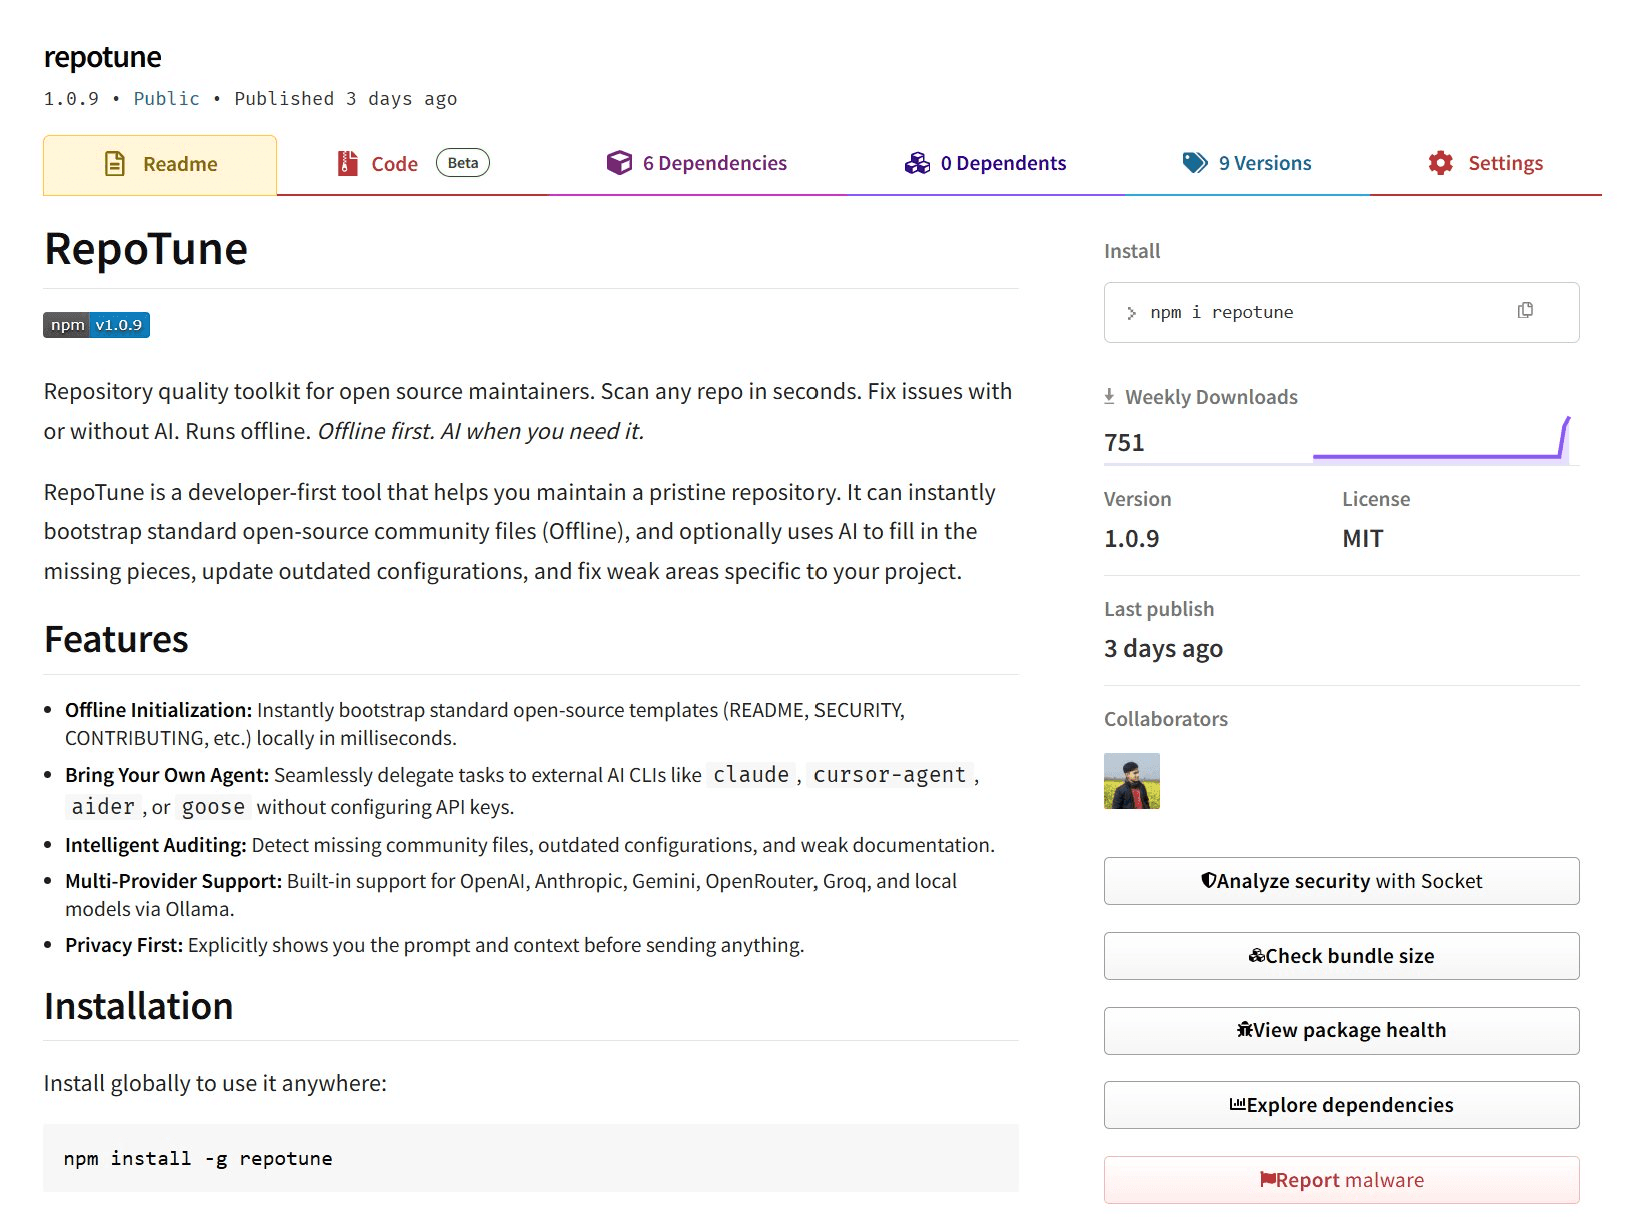Click the 'Intelligent Auditing:' bullet label

[x=155, y=845]
